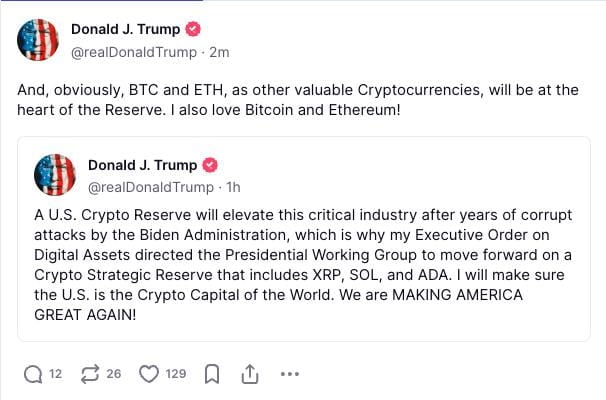Like the post with the heart icon
This screenshot has height=400, width=606.
coord(149,374)
